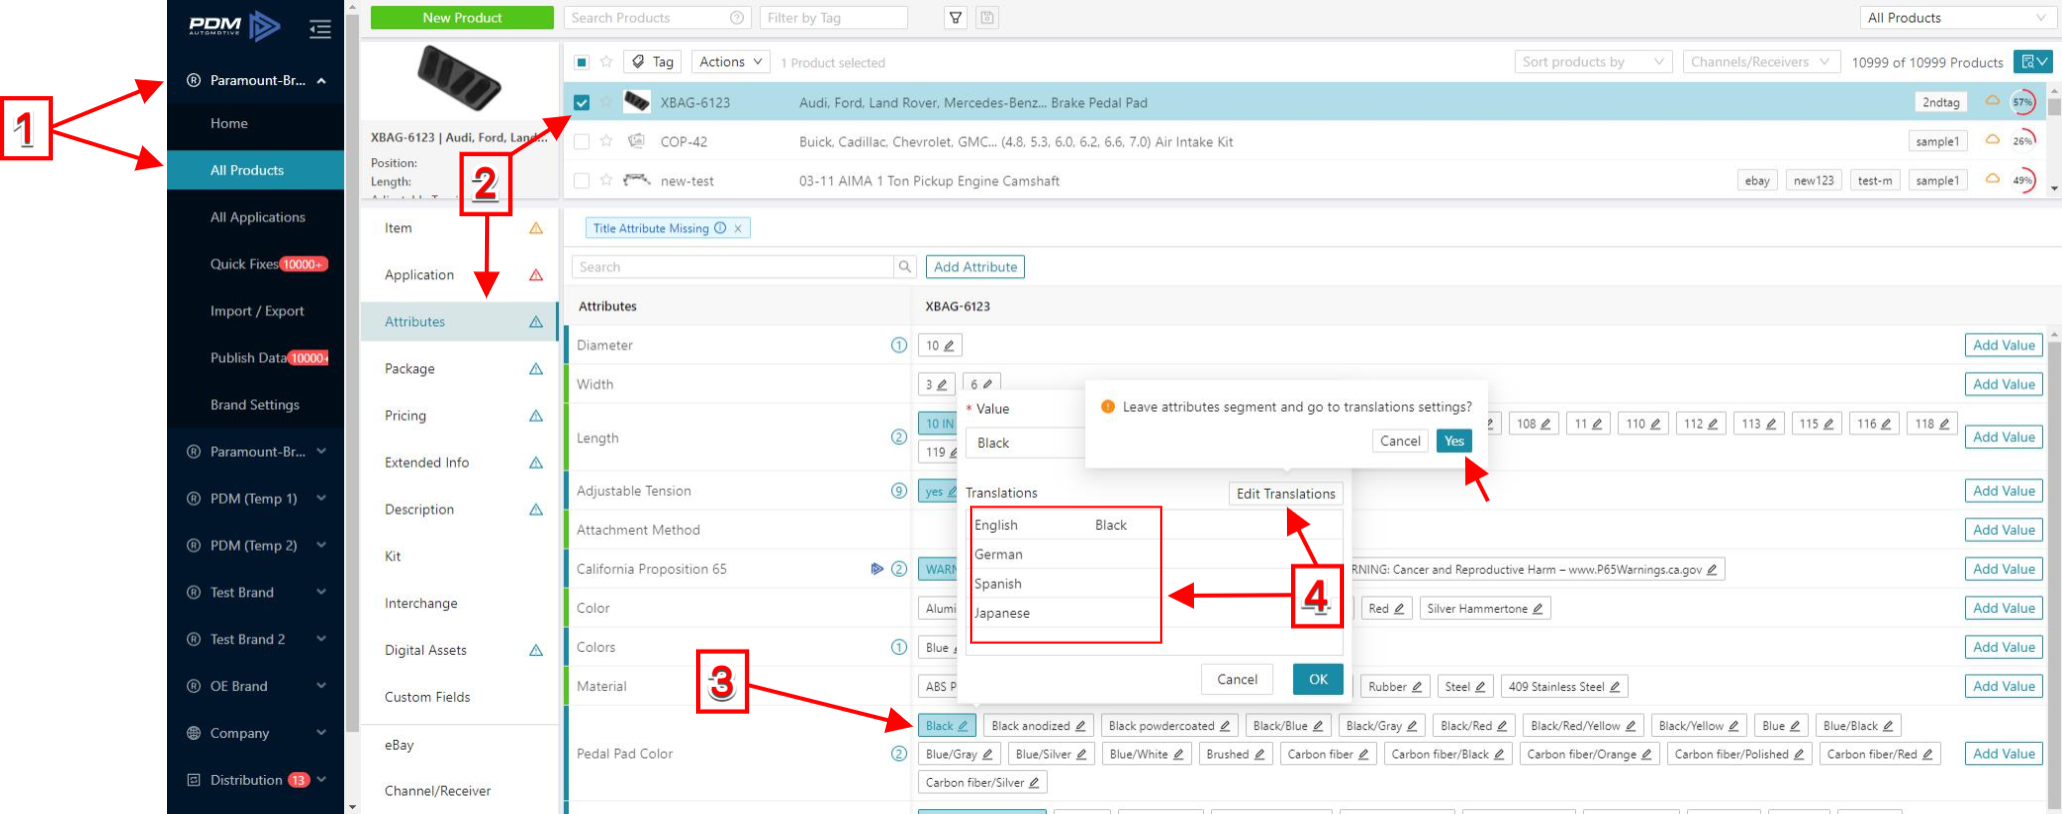Open the Home menu item

point(229,123)
